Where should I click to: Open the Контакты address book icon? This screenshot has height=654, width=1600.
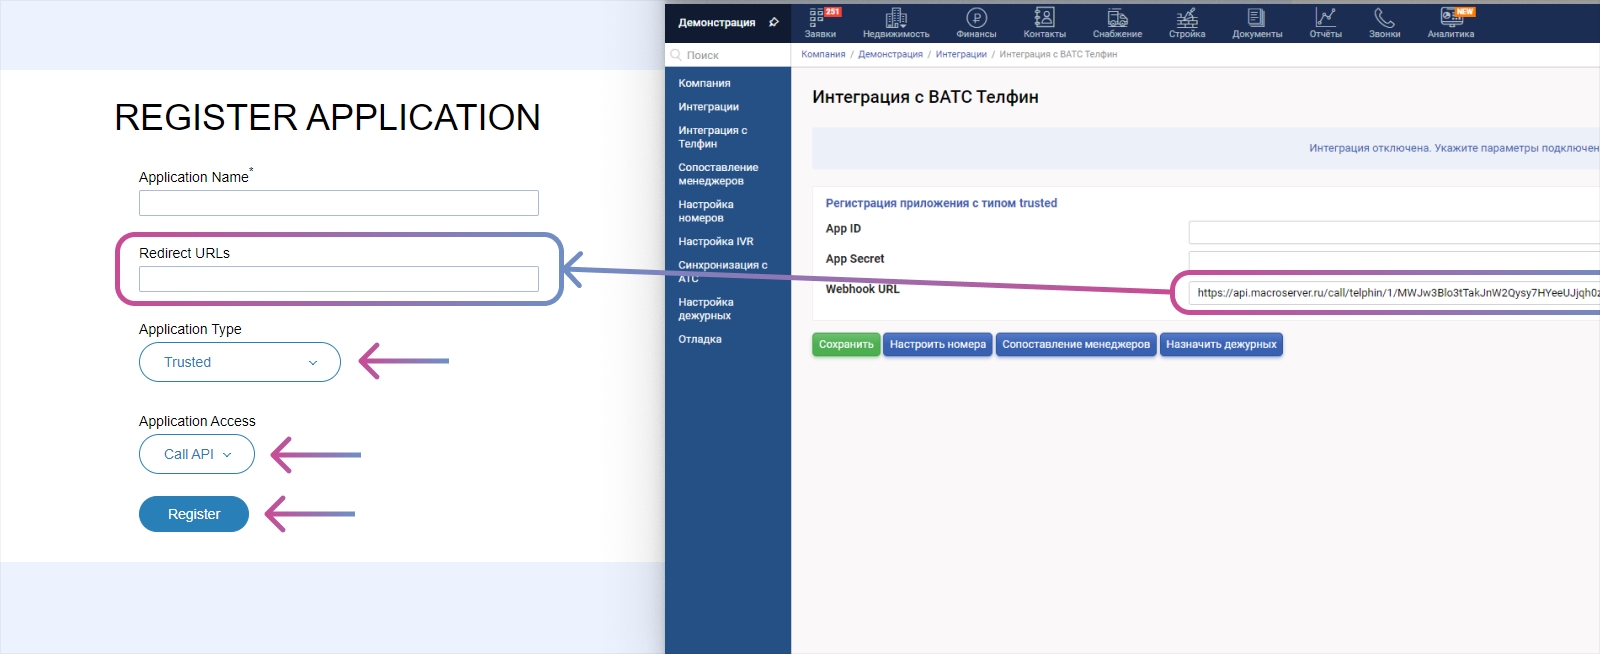point(1044,18)
